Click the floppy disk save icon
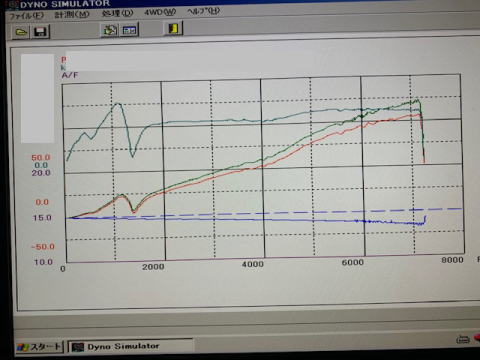Image resolution: width=480 pixels, height=360 pixels. (40, 32)
